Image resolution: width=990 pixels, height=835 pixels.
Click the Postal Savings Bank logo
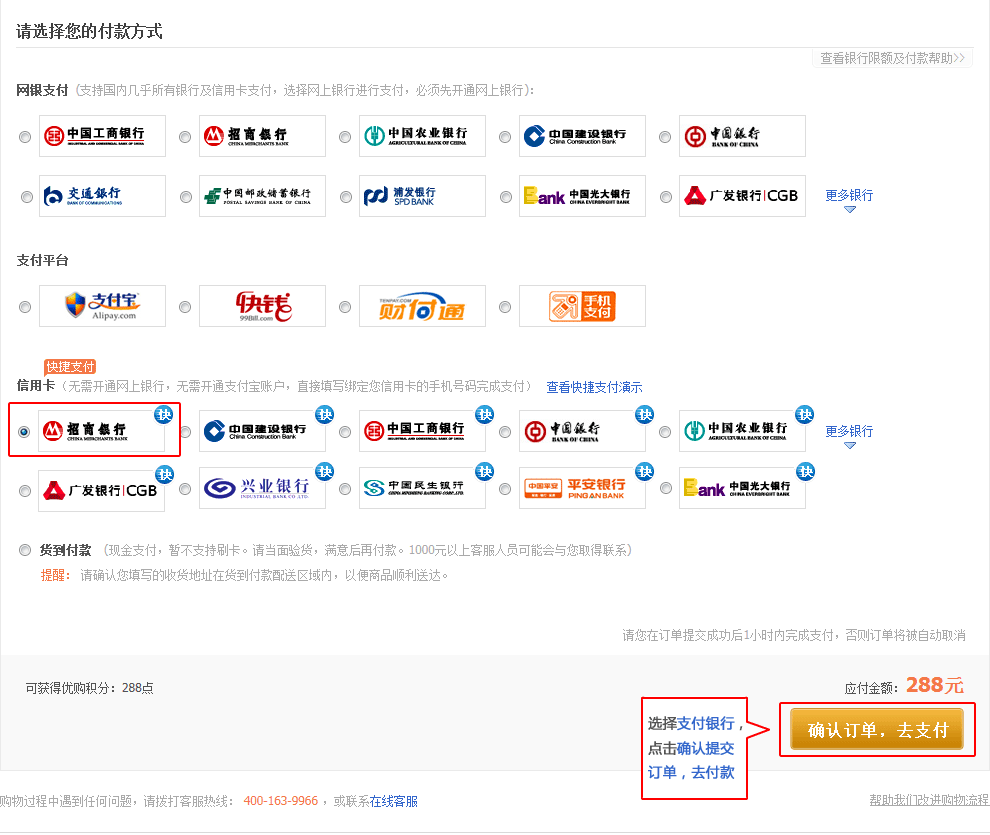pos(262,196)
